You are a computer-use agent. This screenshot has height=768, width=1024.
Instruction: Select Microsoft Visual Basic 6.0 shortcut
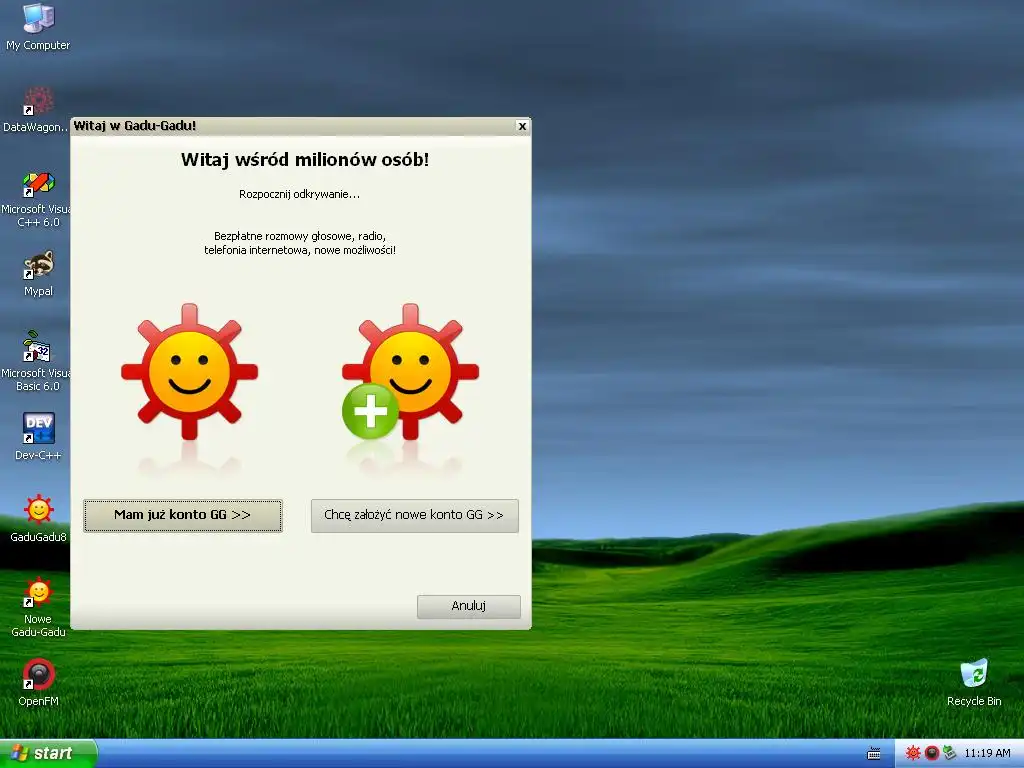(37, 362)
